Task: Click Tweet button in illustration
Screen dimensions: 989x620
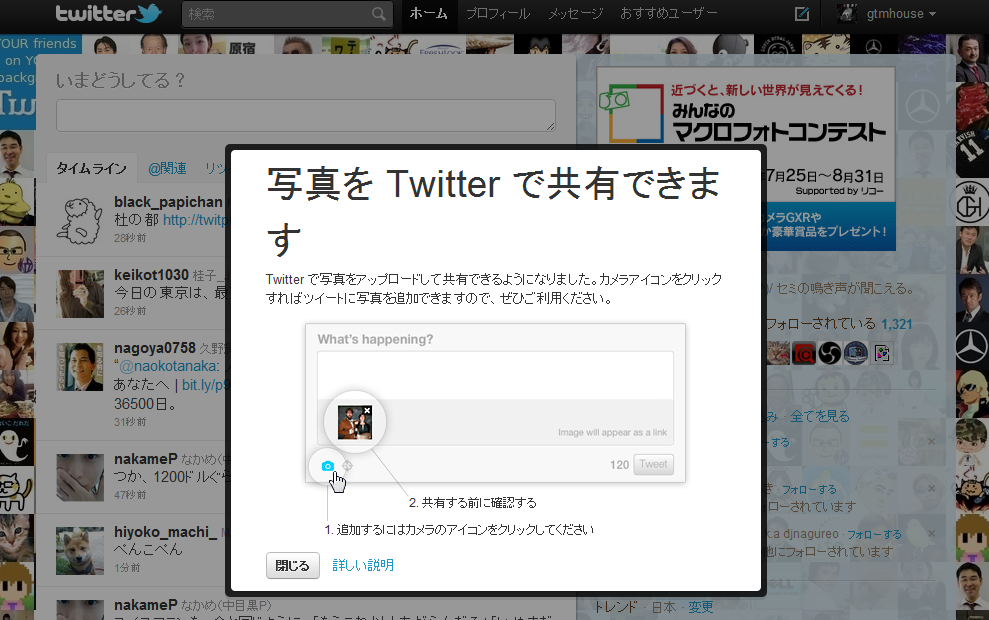Action: (x=653, y=464)
